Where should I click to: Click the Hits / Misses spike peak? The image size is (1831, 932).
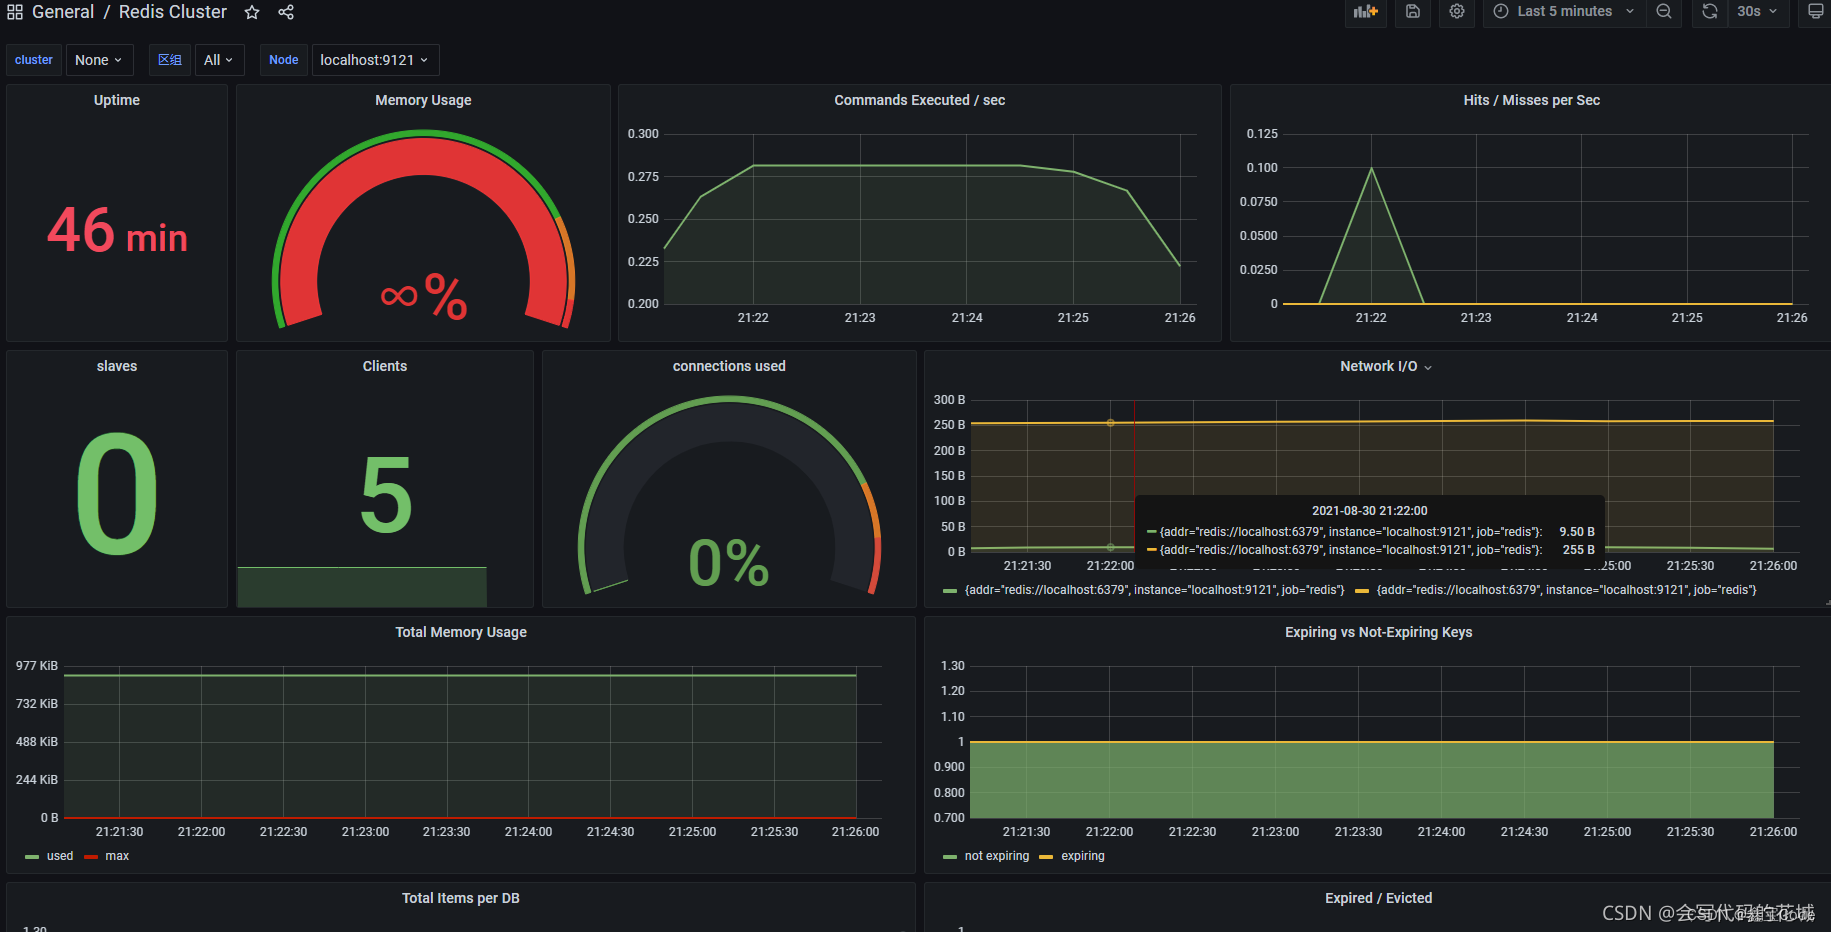coord(1371,168)
